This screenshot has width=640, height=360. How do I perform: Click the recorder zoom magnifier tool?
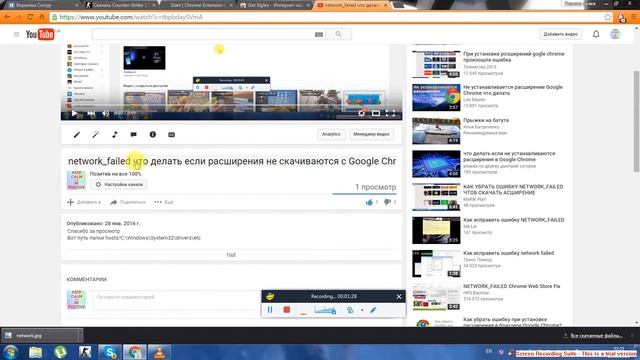(x=350, y=310)
